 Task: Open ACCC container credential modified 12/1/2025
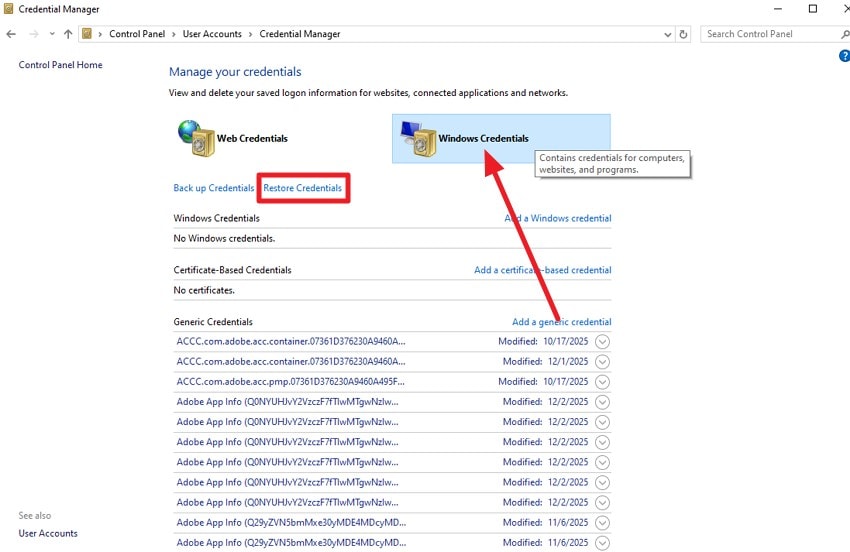coord(291,361)
